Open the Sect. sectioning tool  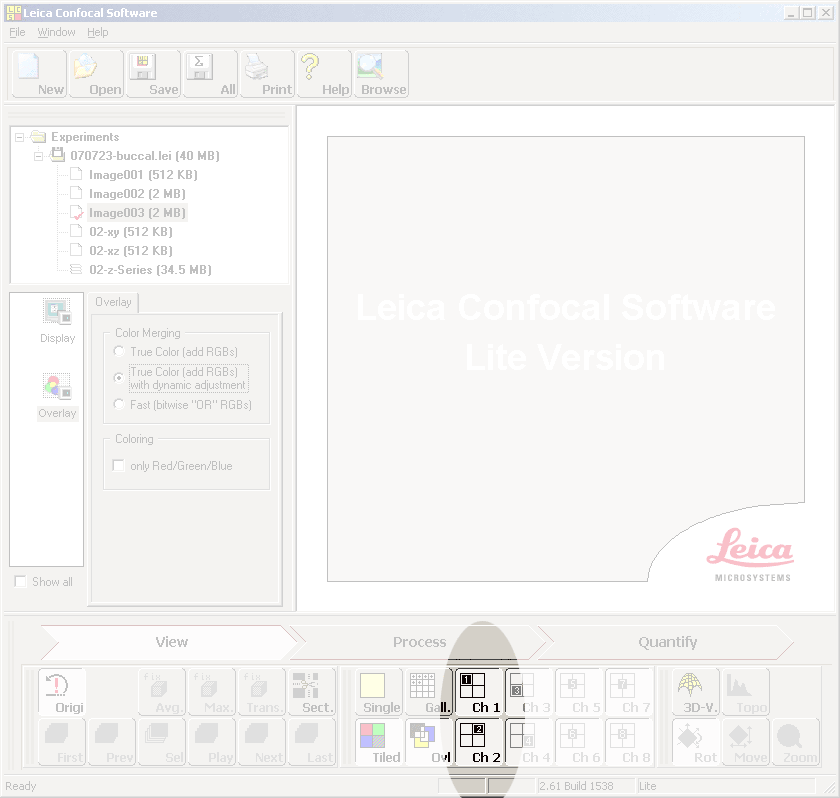point(312,692)
